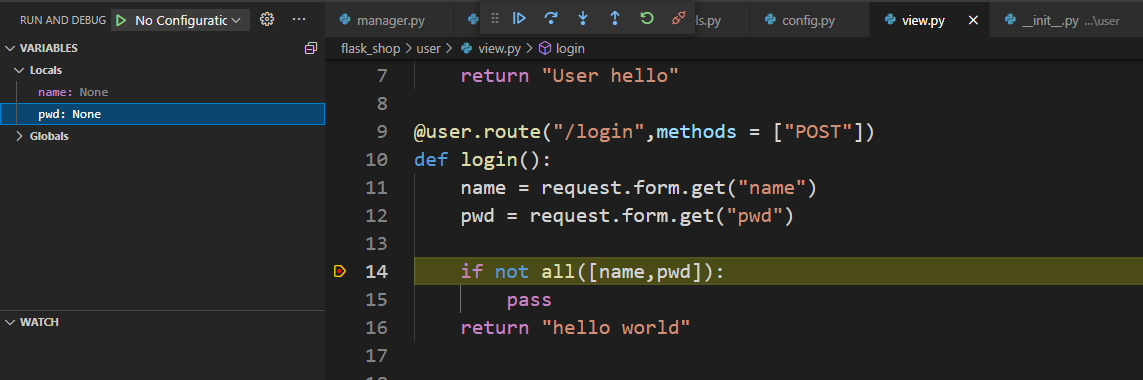Click the Continue debug button

519,19
